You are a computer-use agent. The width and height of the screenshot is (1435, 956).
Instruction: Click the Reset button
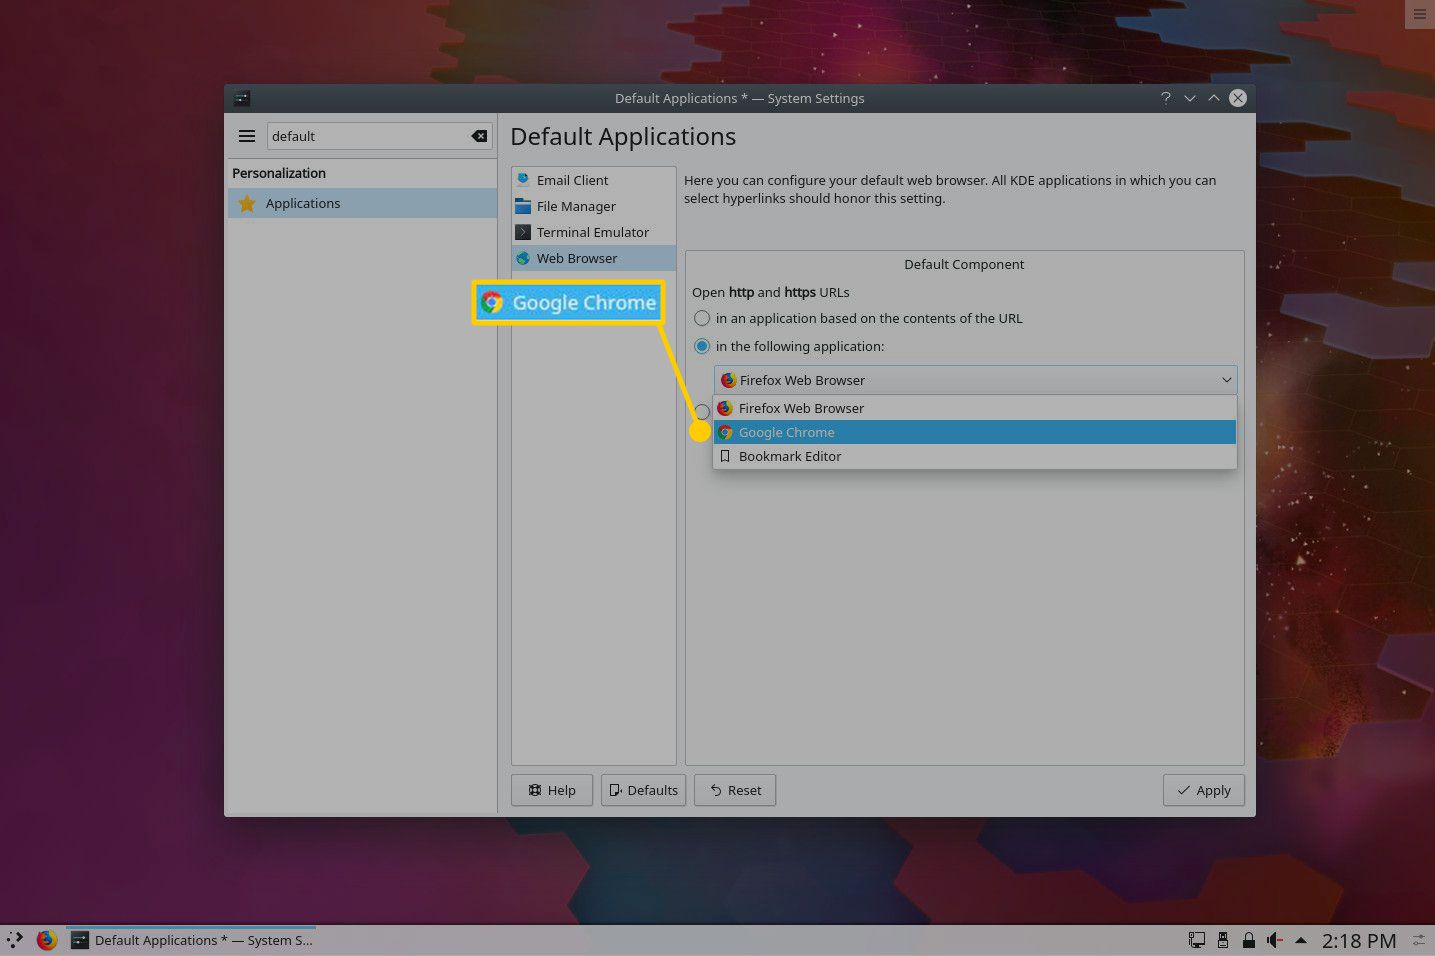(735, 790)
